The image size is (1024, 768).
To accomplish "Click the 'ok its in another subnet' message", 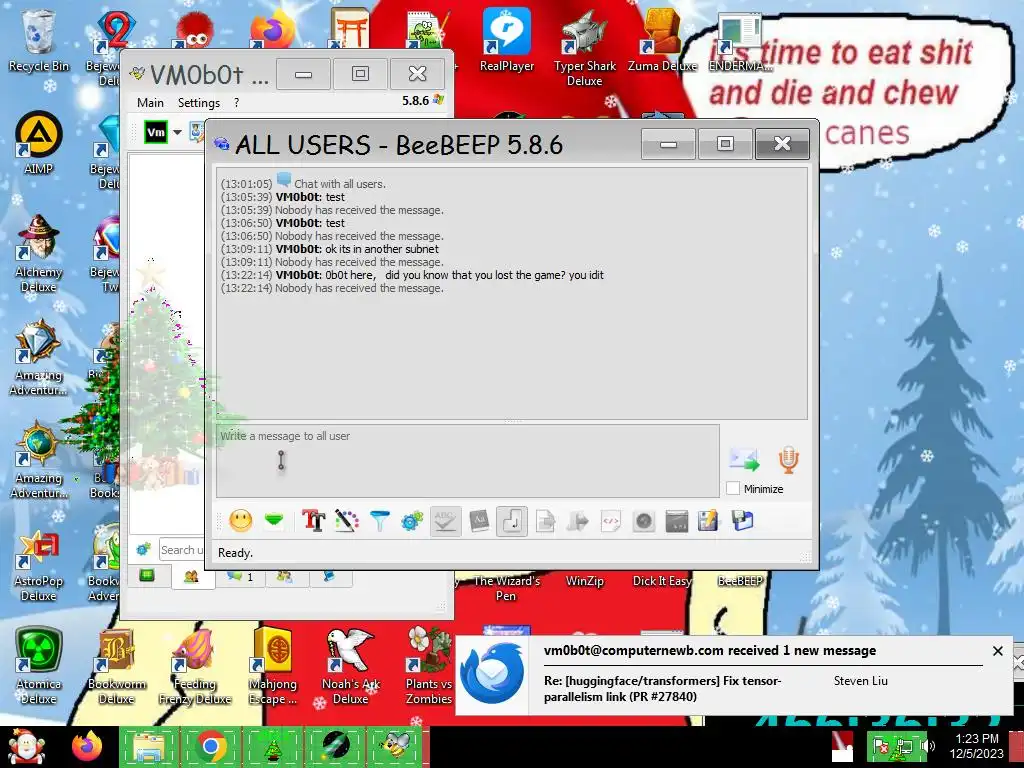I will tap(382, 249).
